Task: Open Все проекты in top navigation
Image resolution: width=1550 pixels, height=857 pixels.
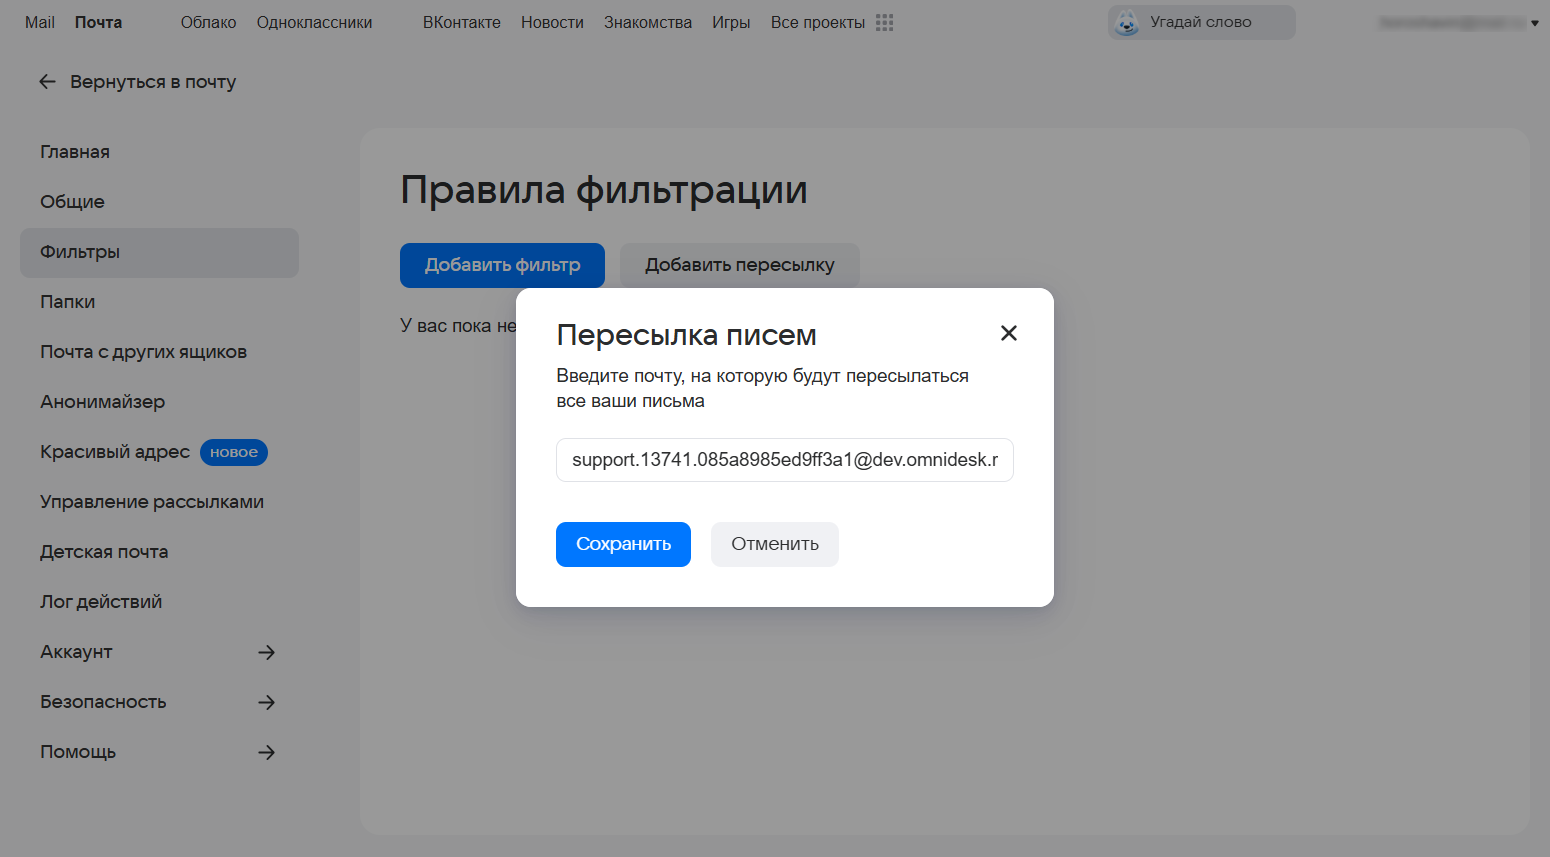Action: pos(818,22)
